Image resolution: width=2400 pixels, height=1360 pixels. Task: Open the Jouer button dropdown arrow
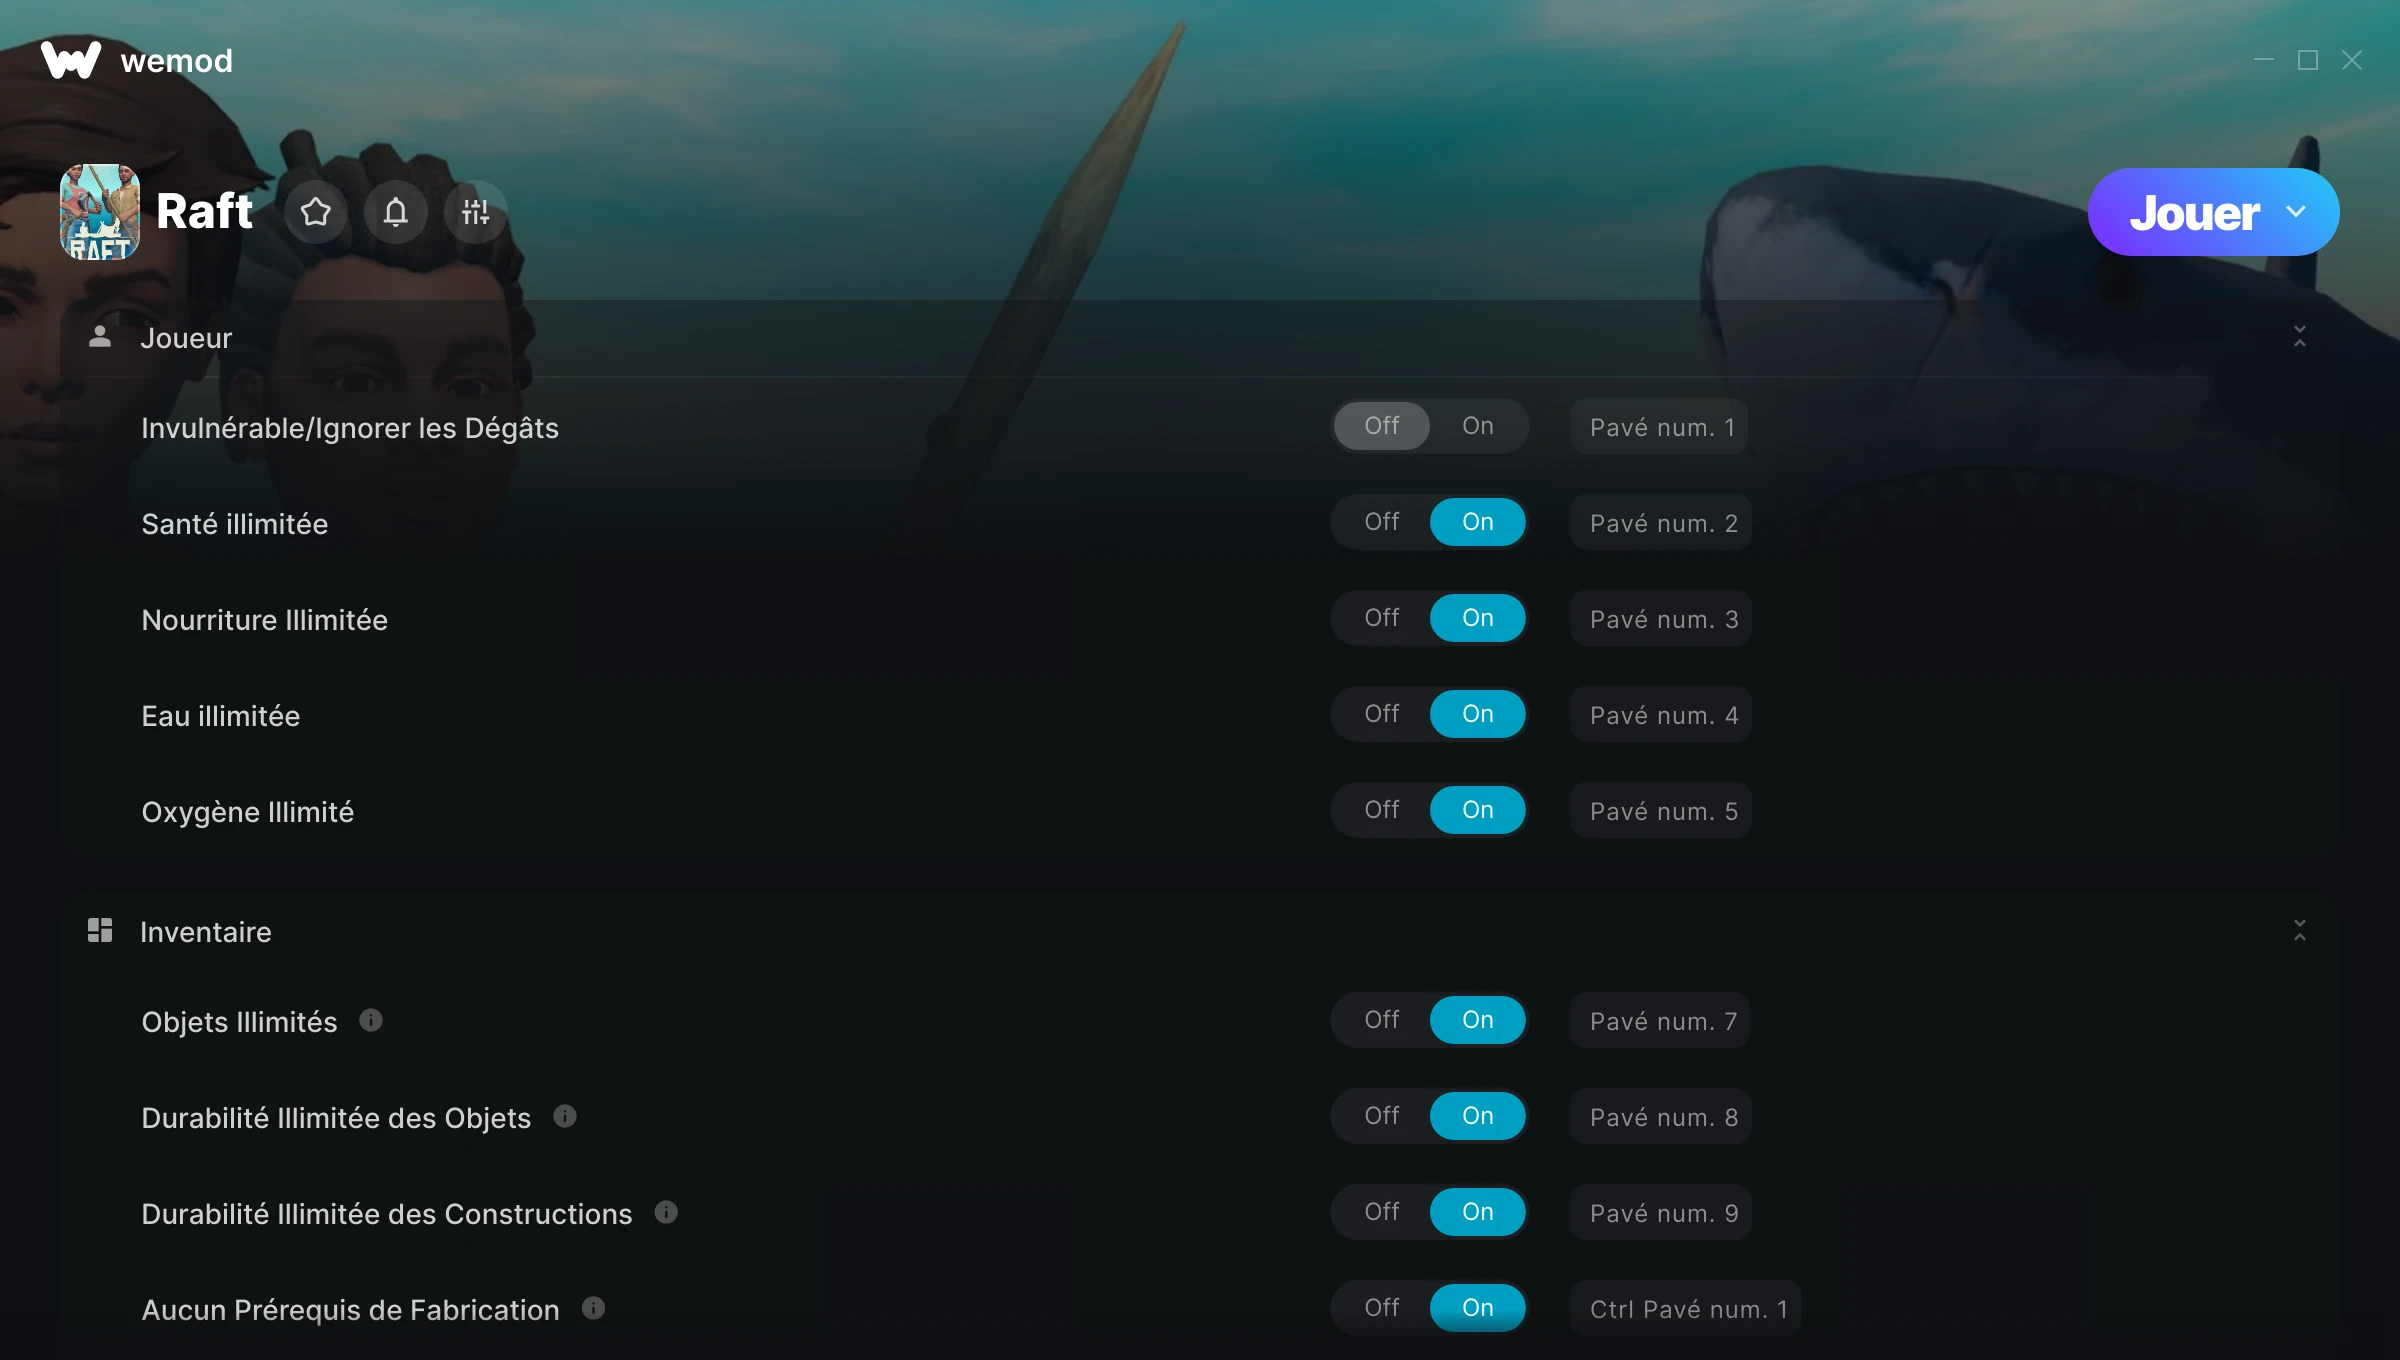[2297, 212]
